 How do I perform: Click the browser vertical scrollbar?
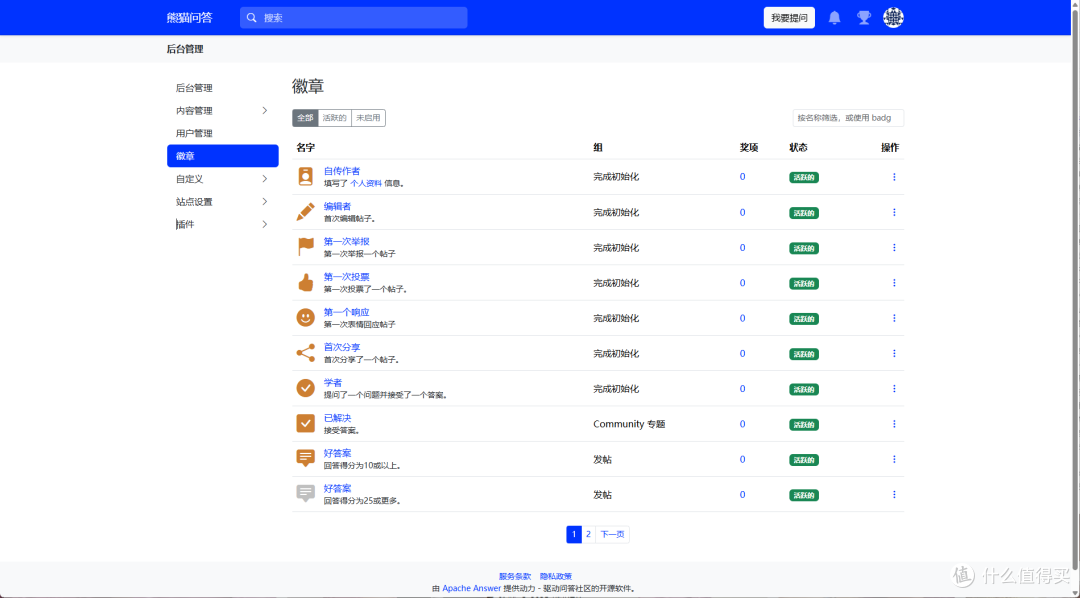1075,289
